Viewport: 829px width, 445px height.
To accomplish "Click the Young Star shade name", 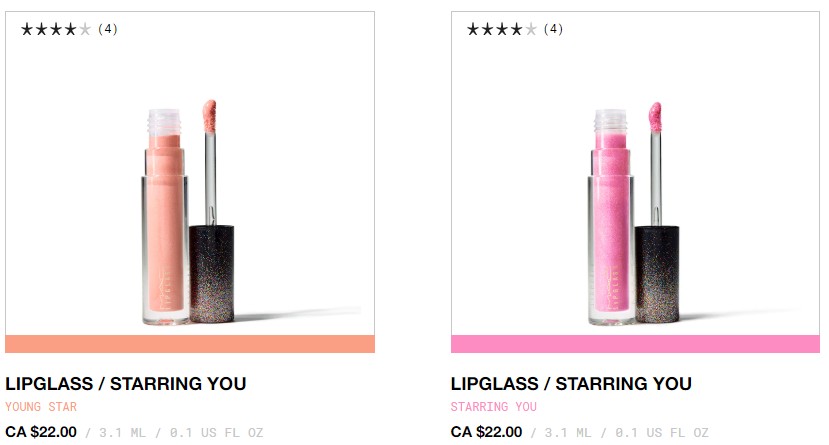I will [x=41, y=407].
